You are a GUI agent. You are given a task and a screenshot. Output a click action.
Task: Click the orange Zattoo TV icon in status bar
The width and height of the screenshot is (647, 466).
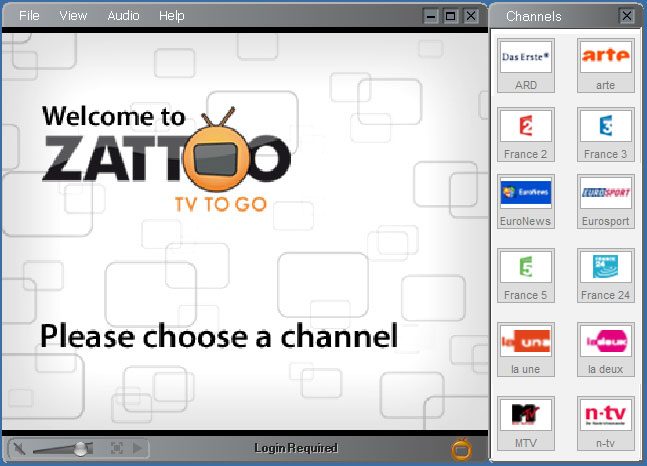(x=461, y=449)
